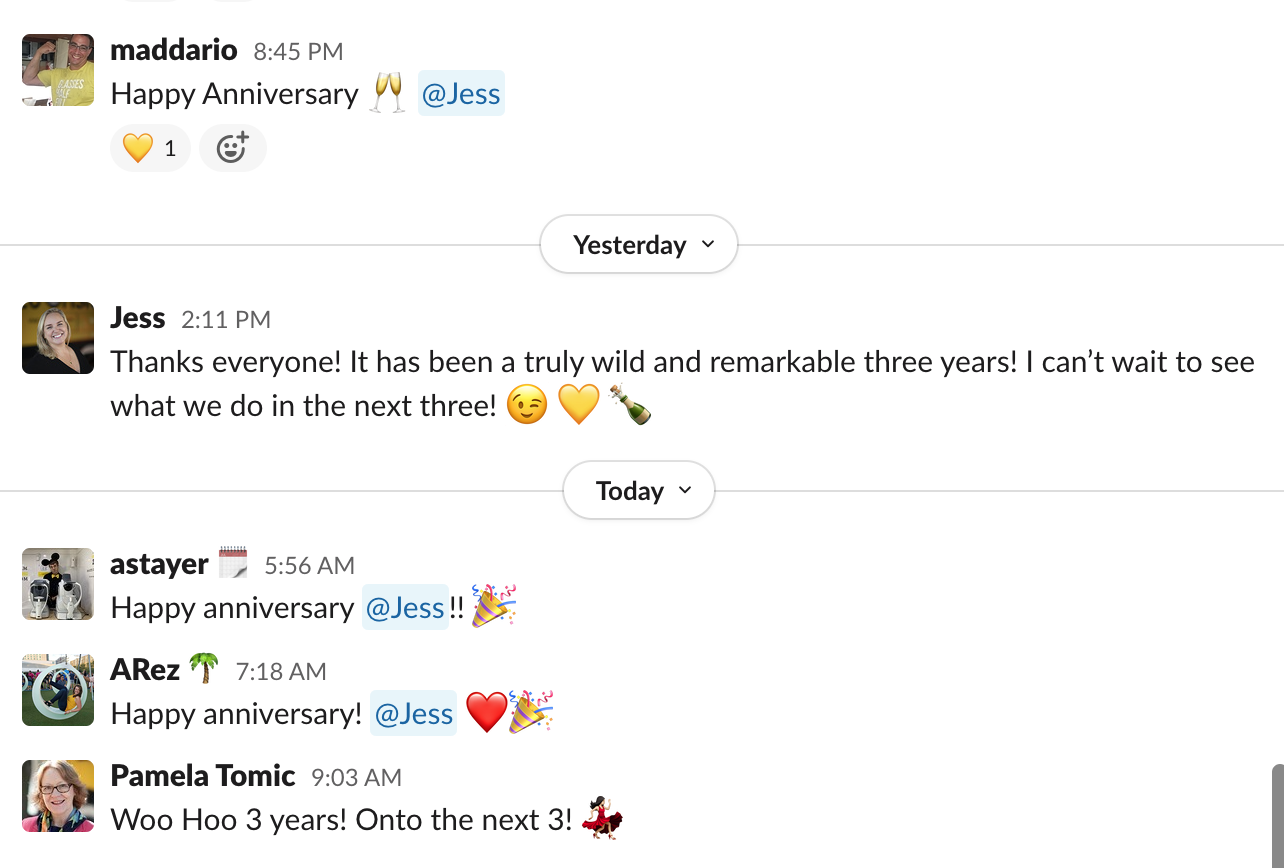The image size is (1284, 868).
Task: Click the 2:11 PM timestamp on Jess's message
Action: (x=226, y=320)
